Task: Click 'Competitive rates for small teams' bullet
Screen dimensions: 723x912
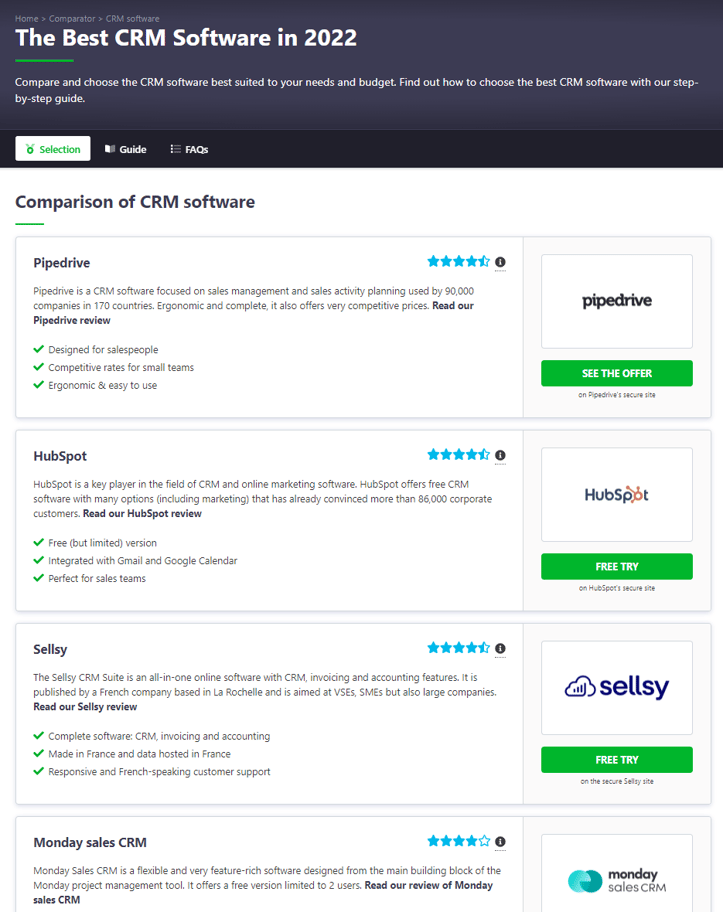Action: click(121, 368)
